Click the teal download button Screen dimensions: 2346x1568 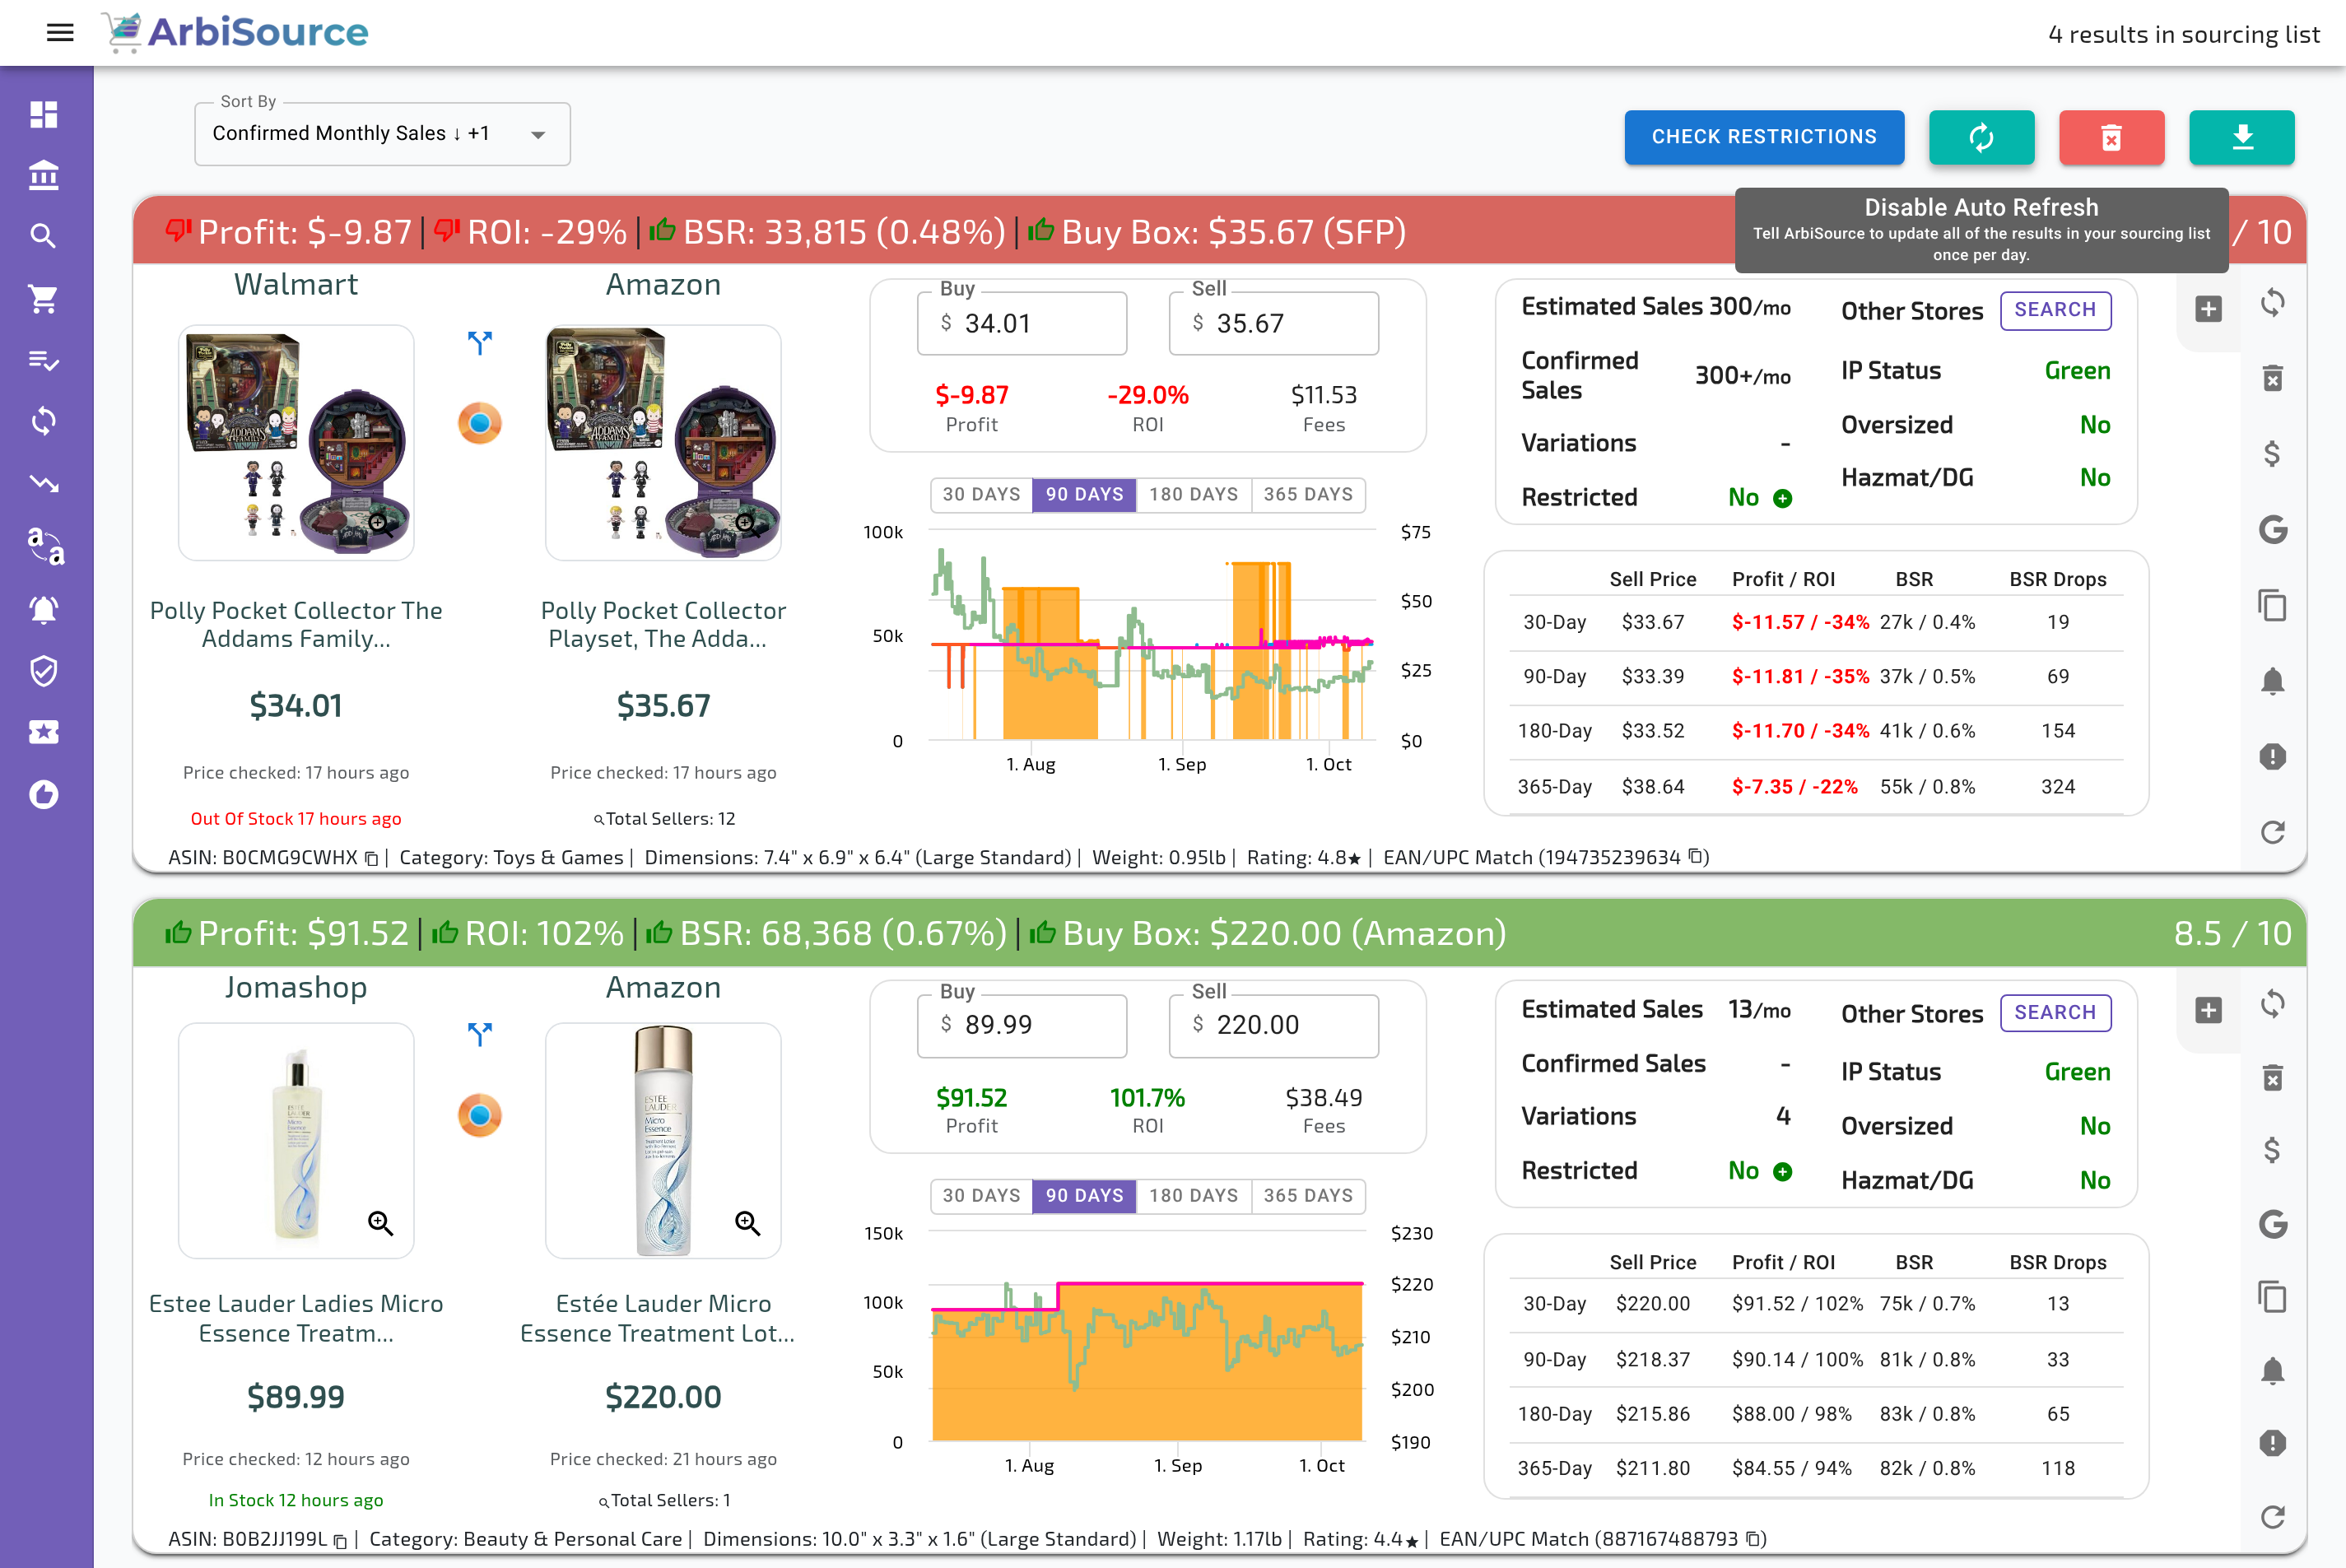pyautogui.click(x=2241, y=137)
